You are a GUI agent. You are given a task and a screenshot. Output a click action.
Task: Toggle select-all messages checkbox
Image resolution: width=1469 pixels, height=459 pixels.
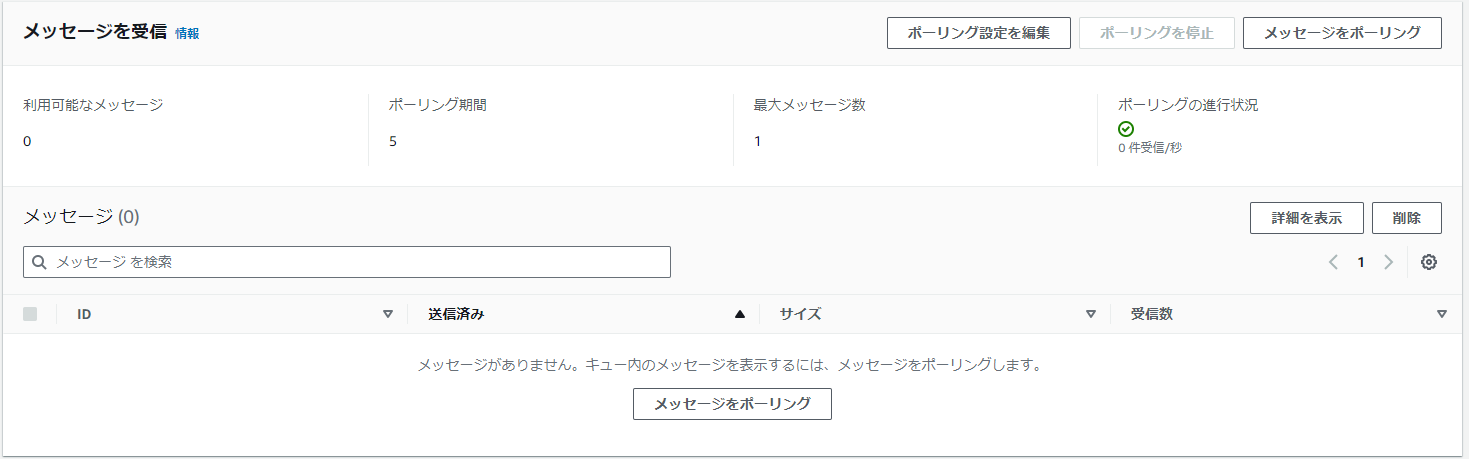click(30, 314)
